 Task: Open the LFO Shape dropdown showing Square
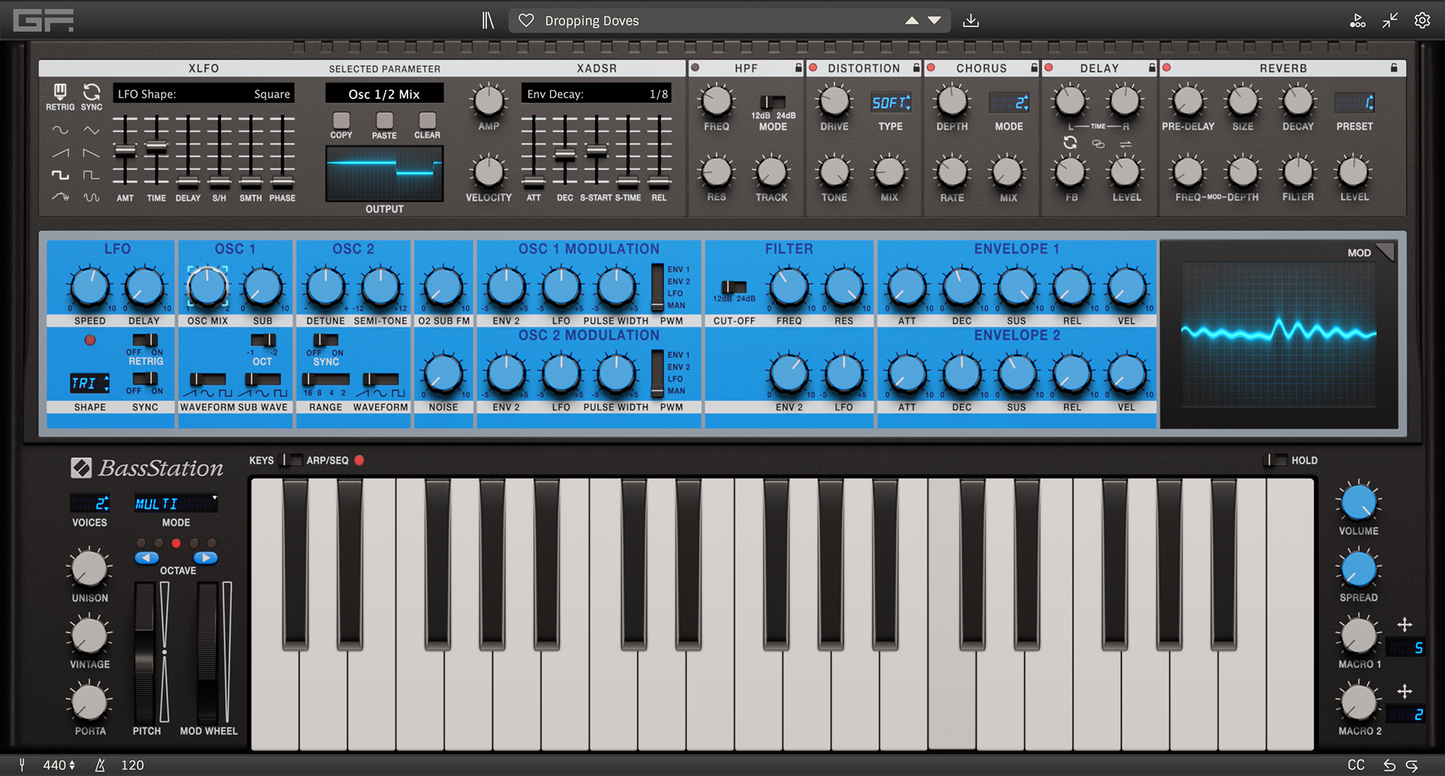[204, 92]
